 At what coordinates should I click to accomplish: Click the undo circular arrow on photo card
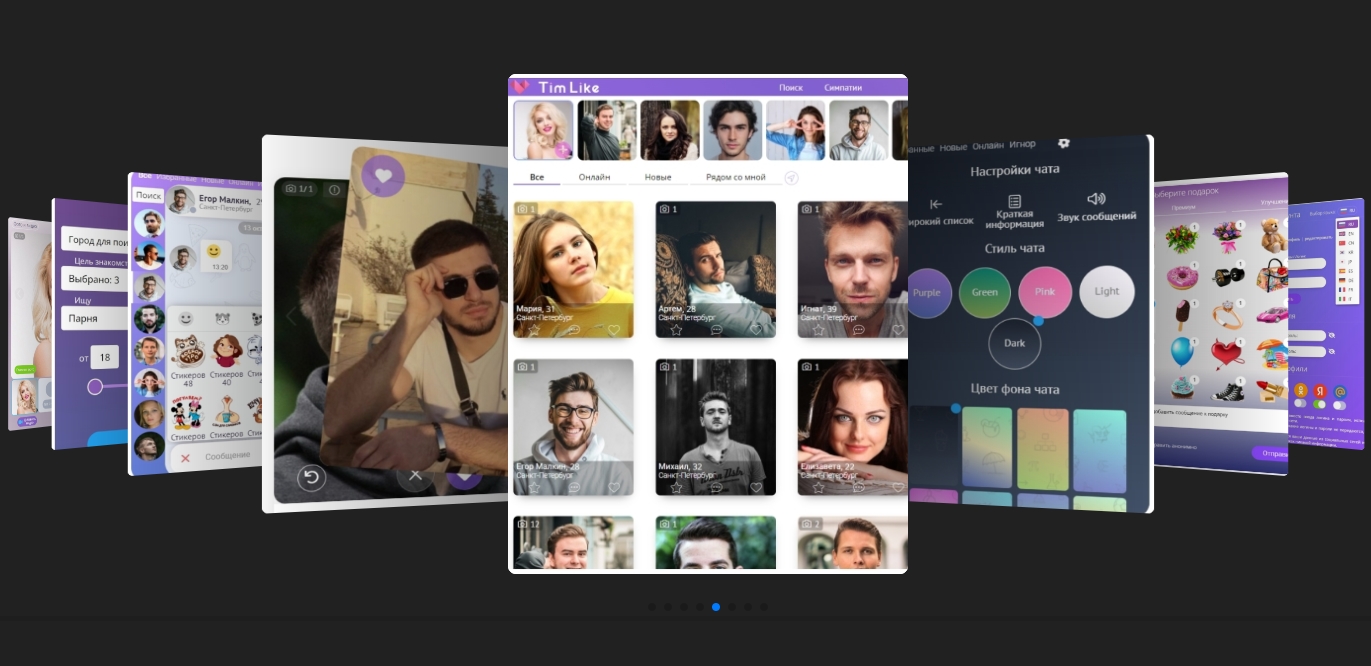click(311, 477)
